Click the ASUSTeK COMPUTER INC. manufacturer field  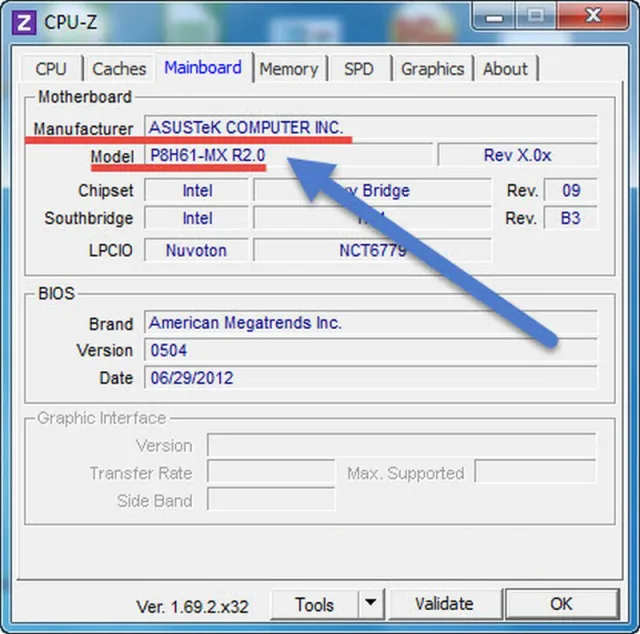click(371, 127)
